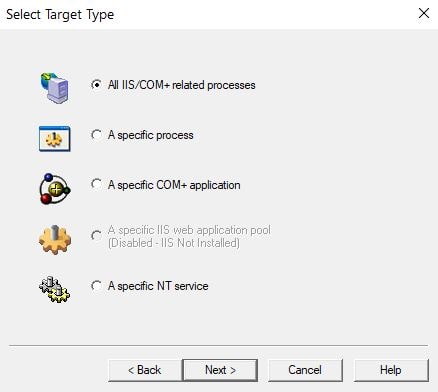Image resolution: width=438 pixels, height=392 pixels.
Task: Click the 'A specific COM+ application' label text
Action: click(174, 185)
